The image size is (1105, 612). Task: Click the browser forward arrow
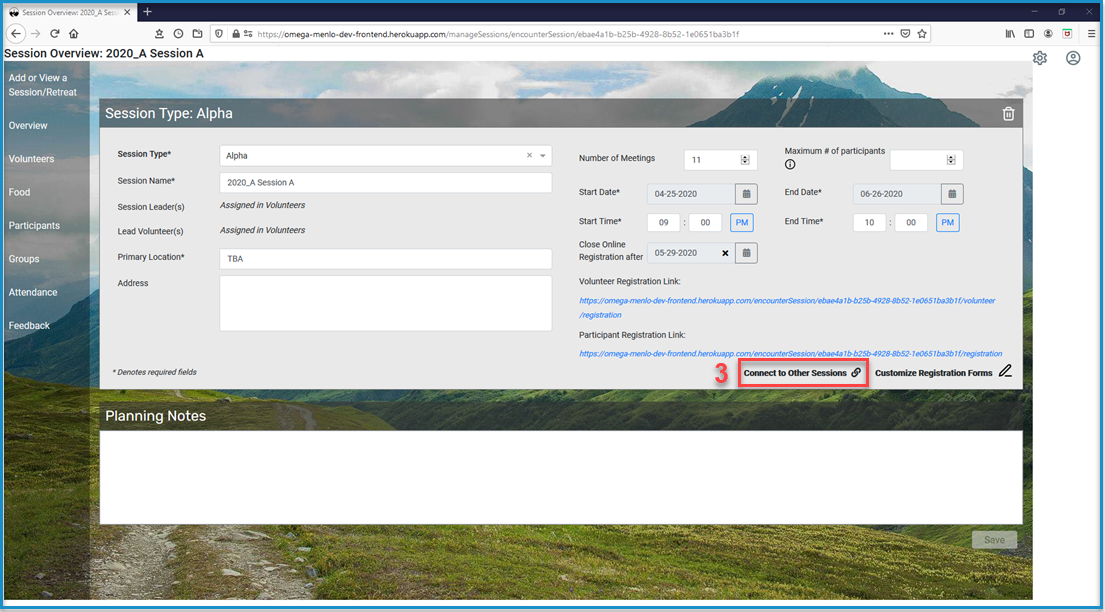(35, 33)
